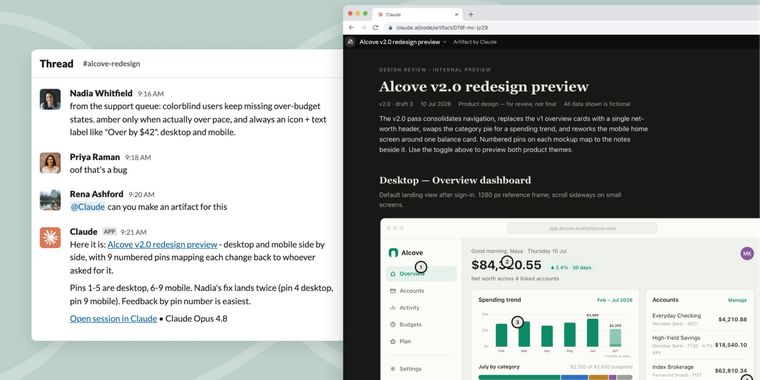Viewport: 760px width, 380px height.
Task: Click the $84,320.55 net worth figure
Action: click(506, 265)
